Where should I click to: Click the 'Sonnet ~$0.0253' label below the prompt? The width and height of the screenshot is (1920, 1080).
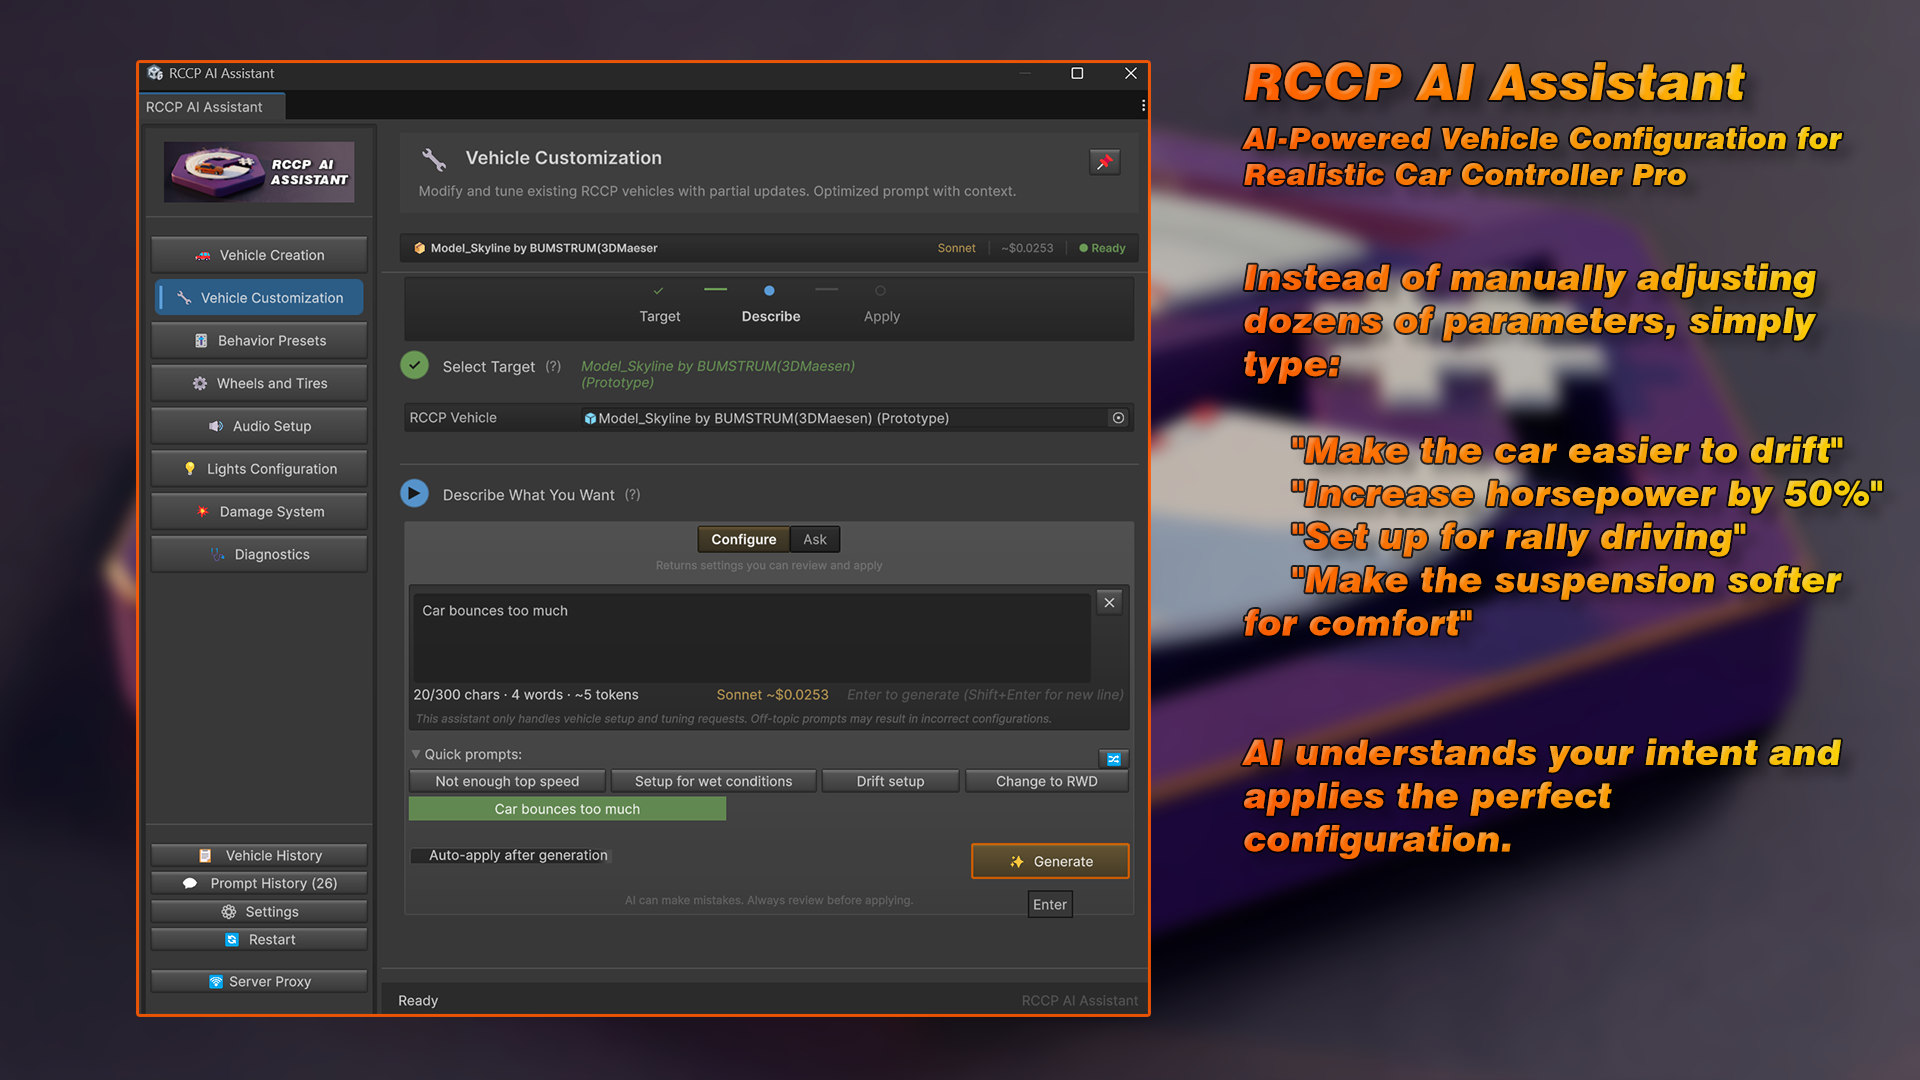(772, 695)
